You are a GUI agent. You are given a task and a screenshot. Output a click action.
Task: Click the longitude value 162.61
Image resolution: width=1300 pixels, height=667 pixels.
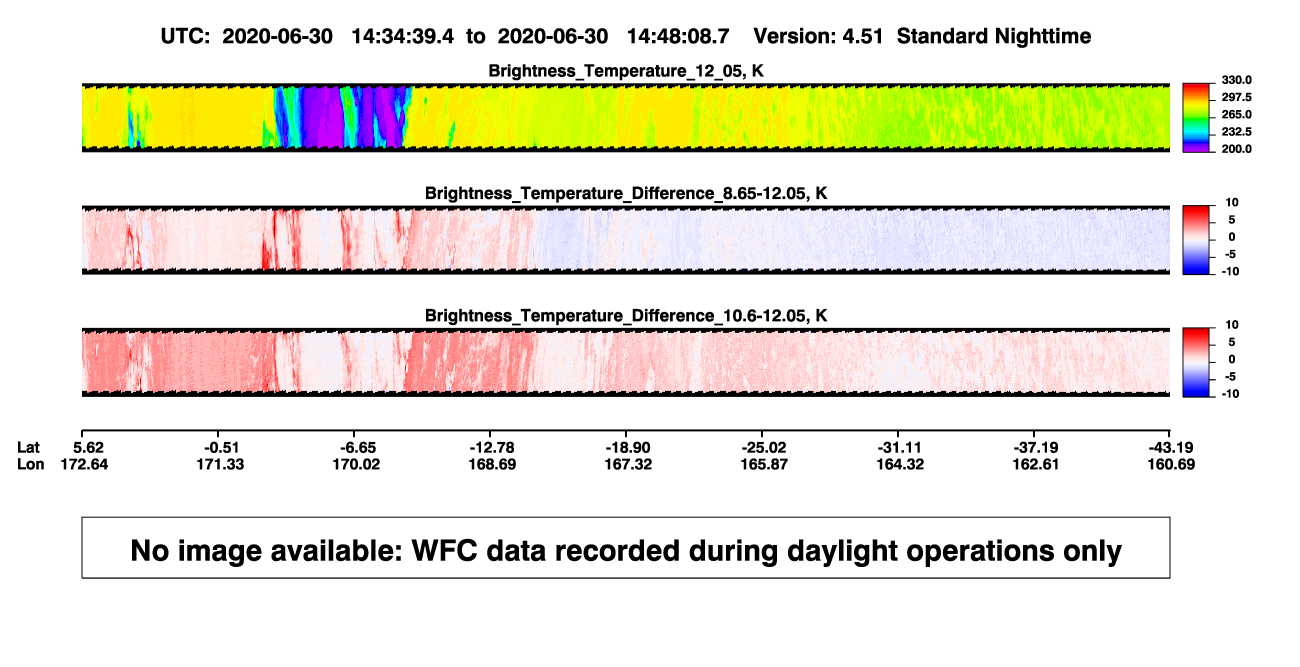click(x=1035, y=464)
